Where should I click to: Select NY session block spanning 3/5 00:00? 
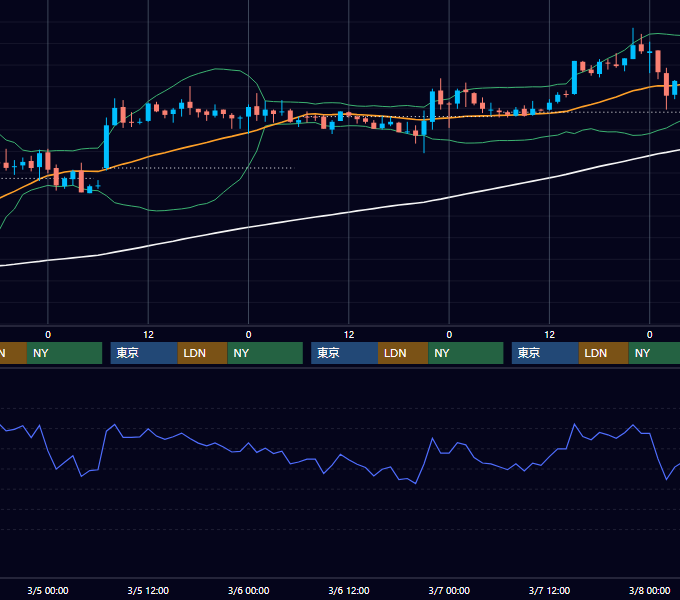tap(64, 353)
